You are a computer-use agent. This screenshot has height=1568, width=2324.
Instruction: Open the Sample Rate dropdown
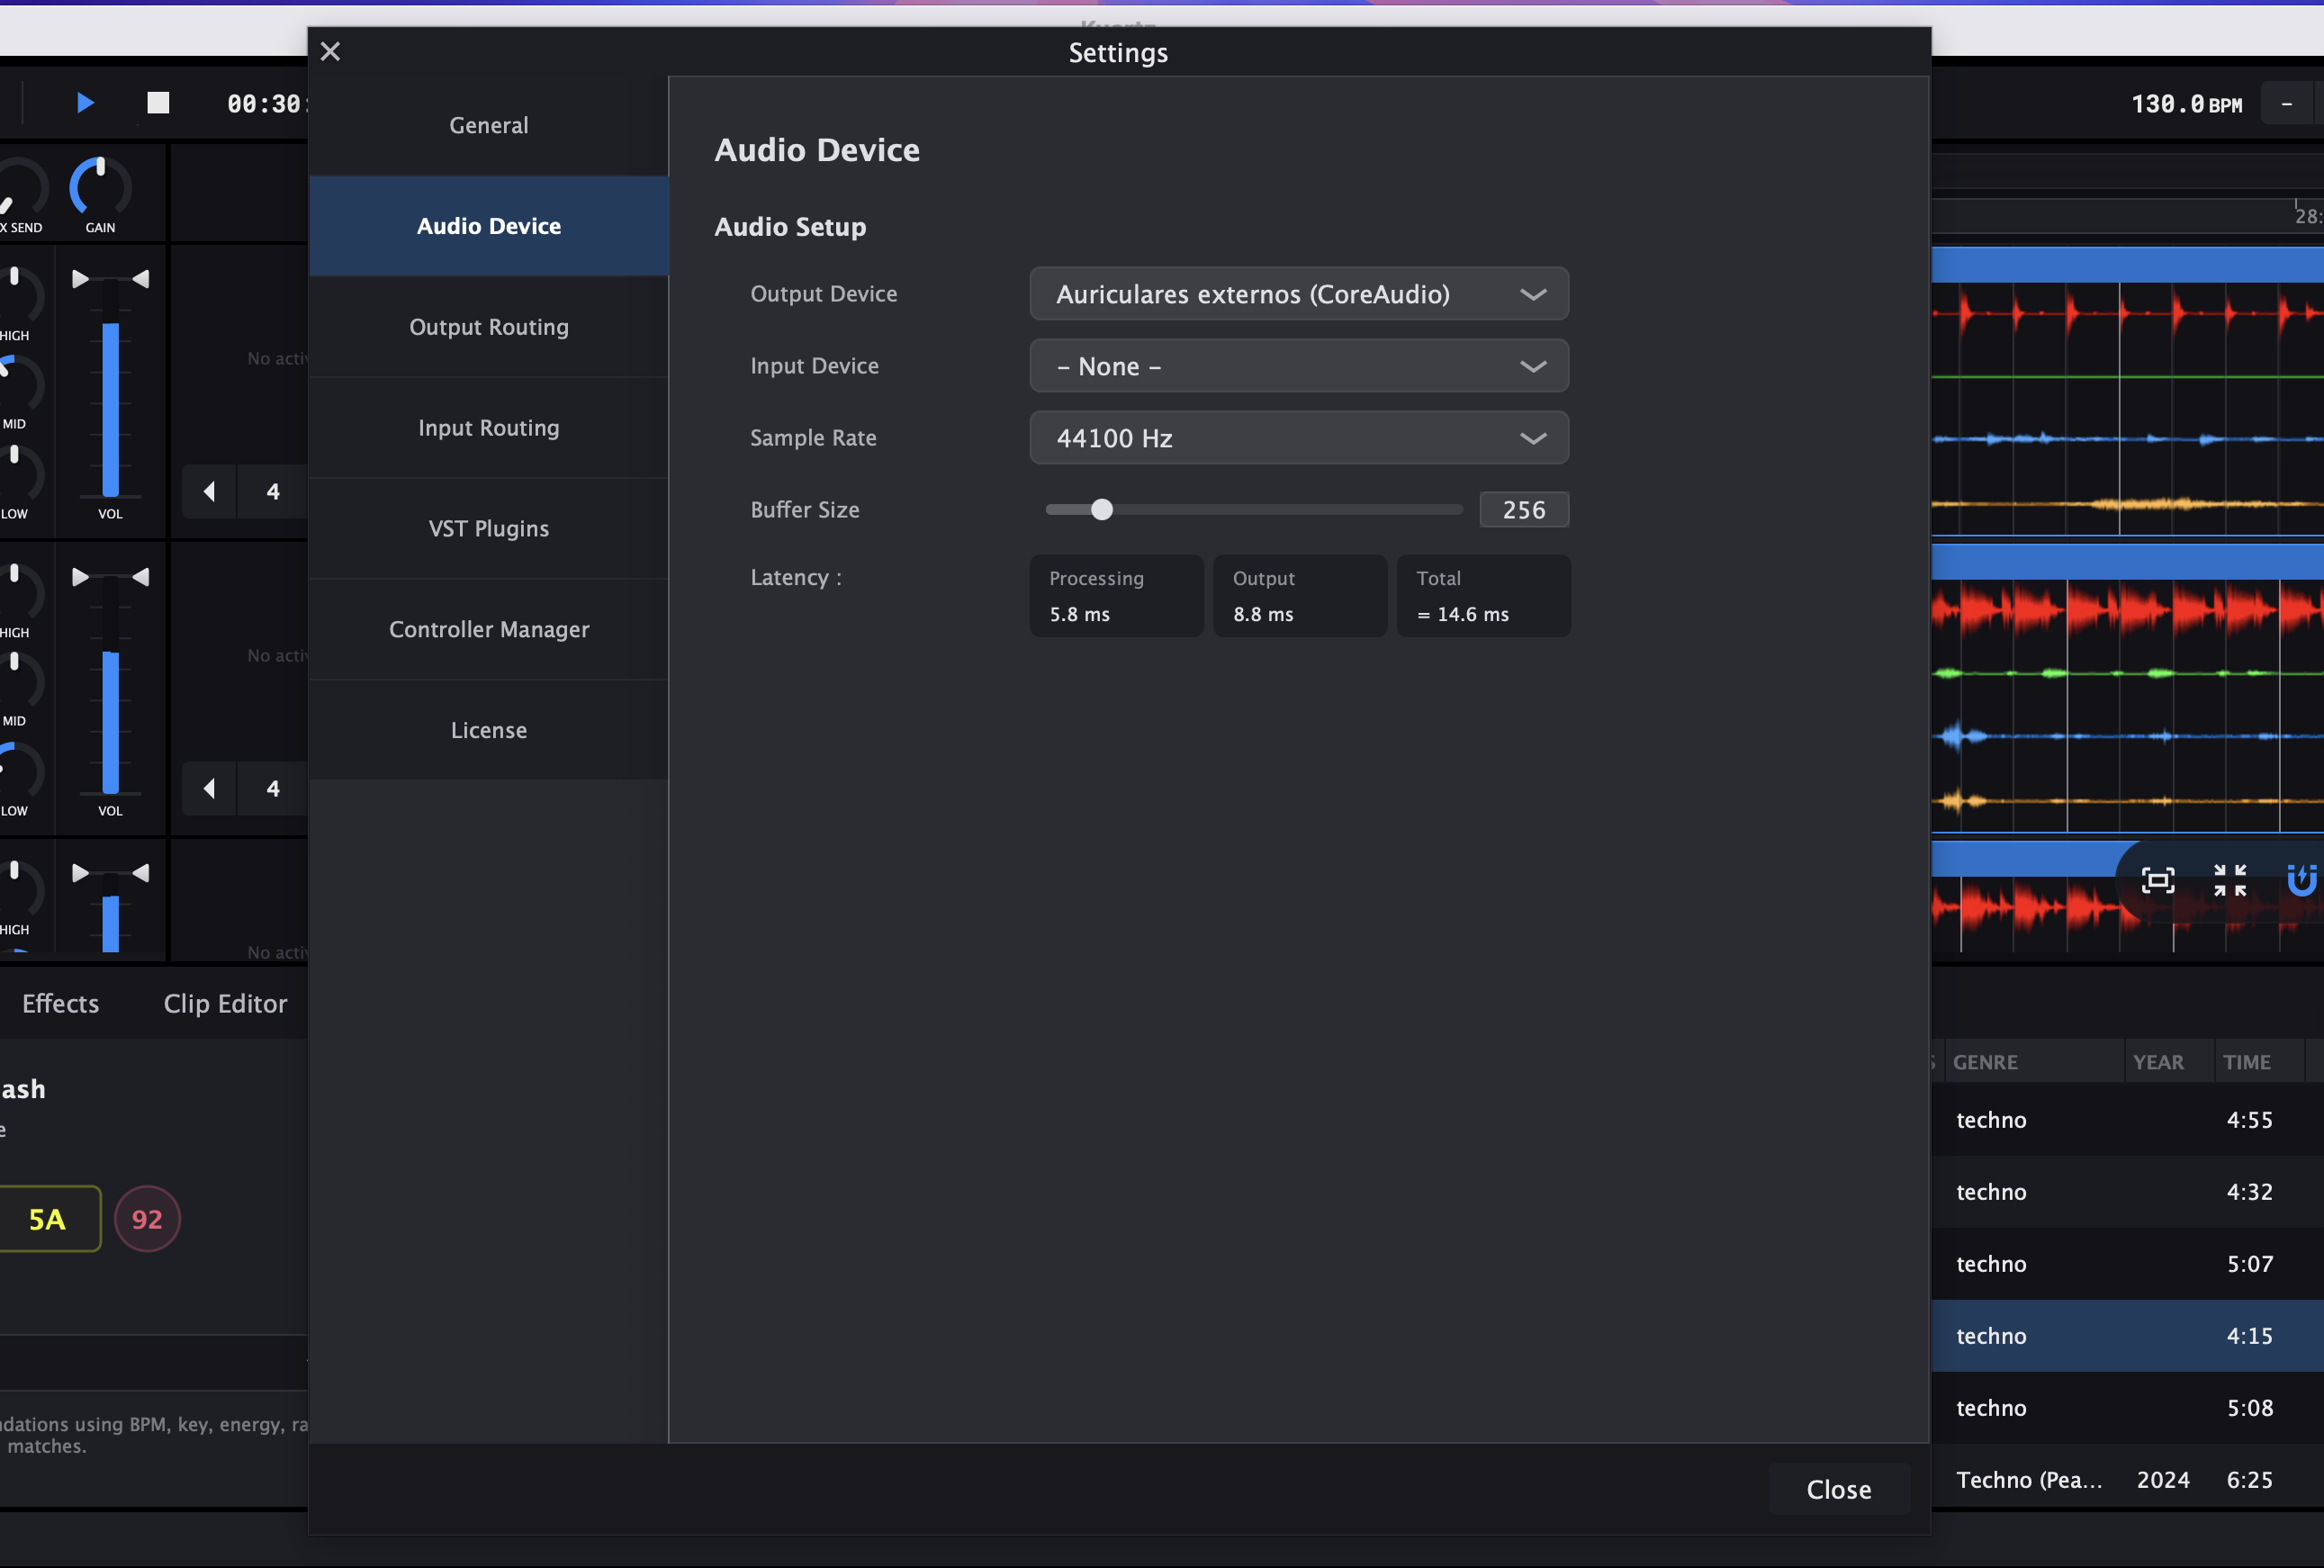pyautogui.click(x=1297, y=438)
